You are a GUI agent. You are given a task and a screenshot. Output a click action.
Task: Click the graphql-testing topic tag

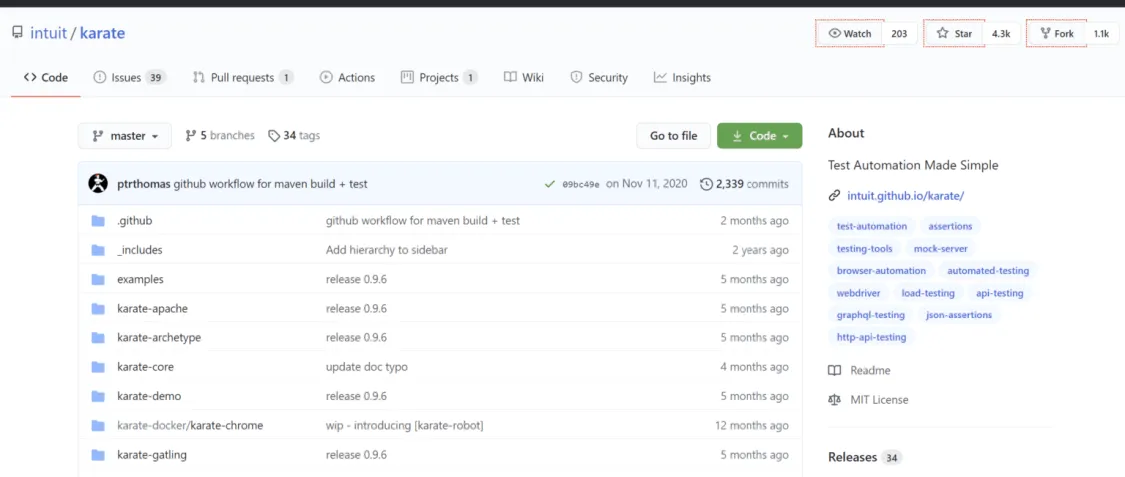pyautogui.click(x=870, y=315)
